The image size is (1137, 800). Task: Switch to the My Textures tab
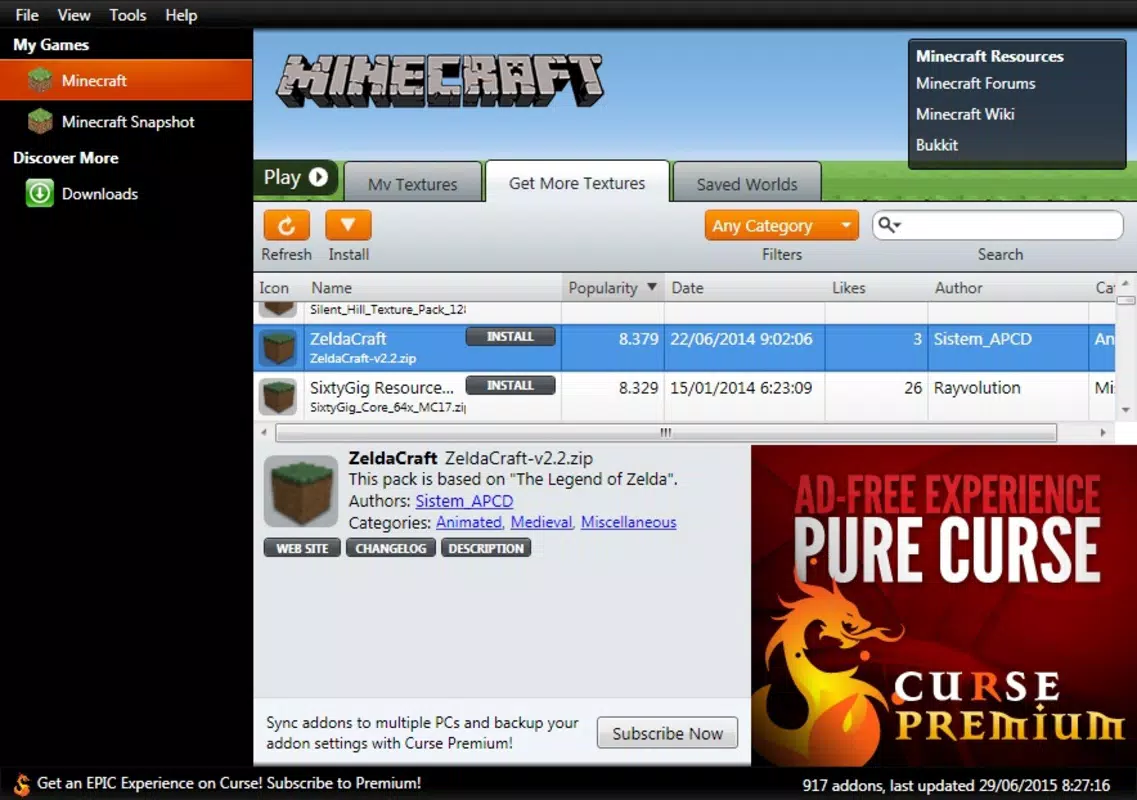click(x=413, y=183)
